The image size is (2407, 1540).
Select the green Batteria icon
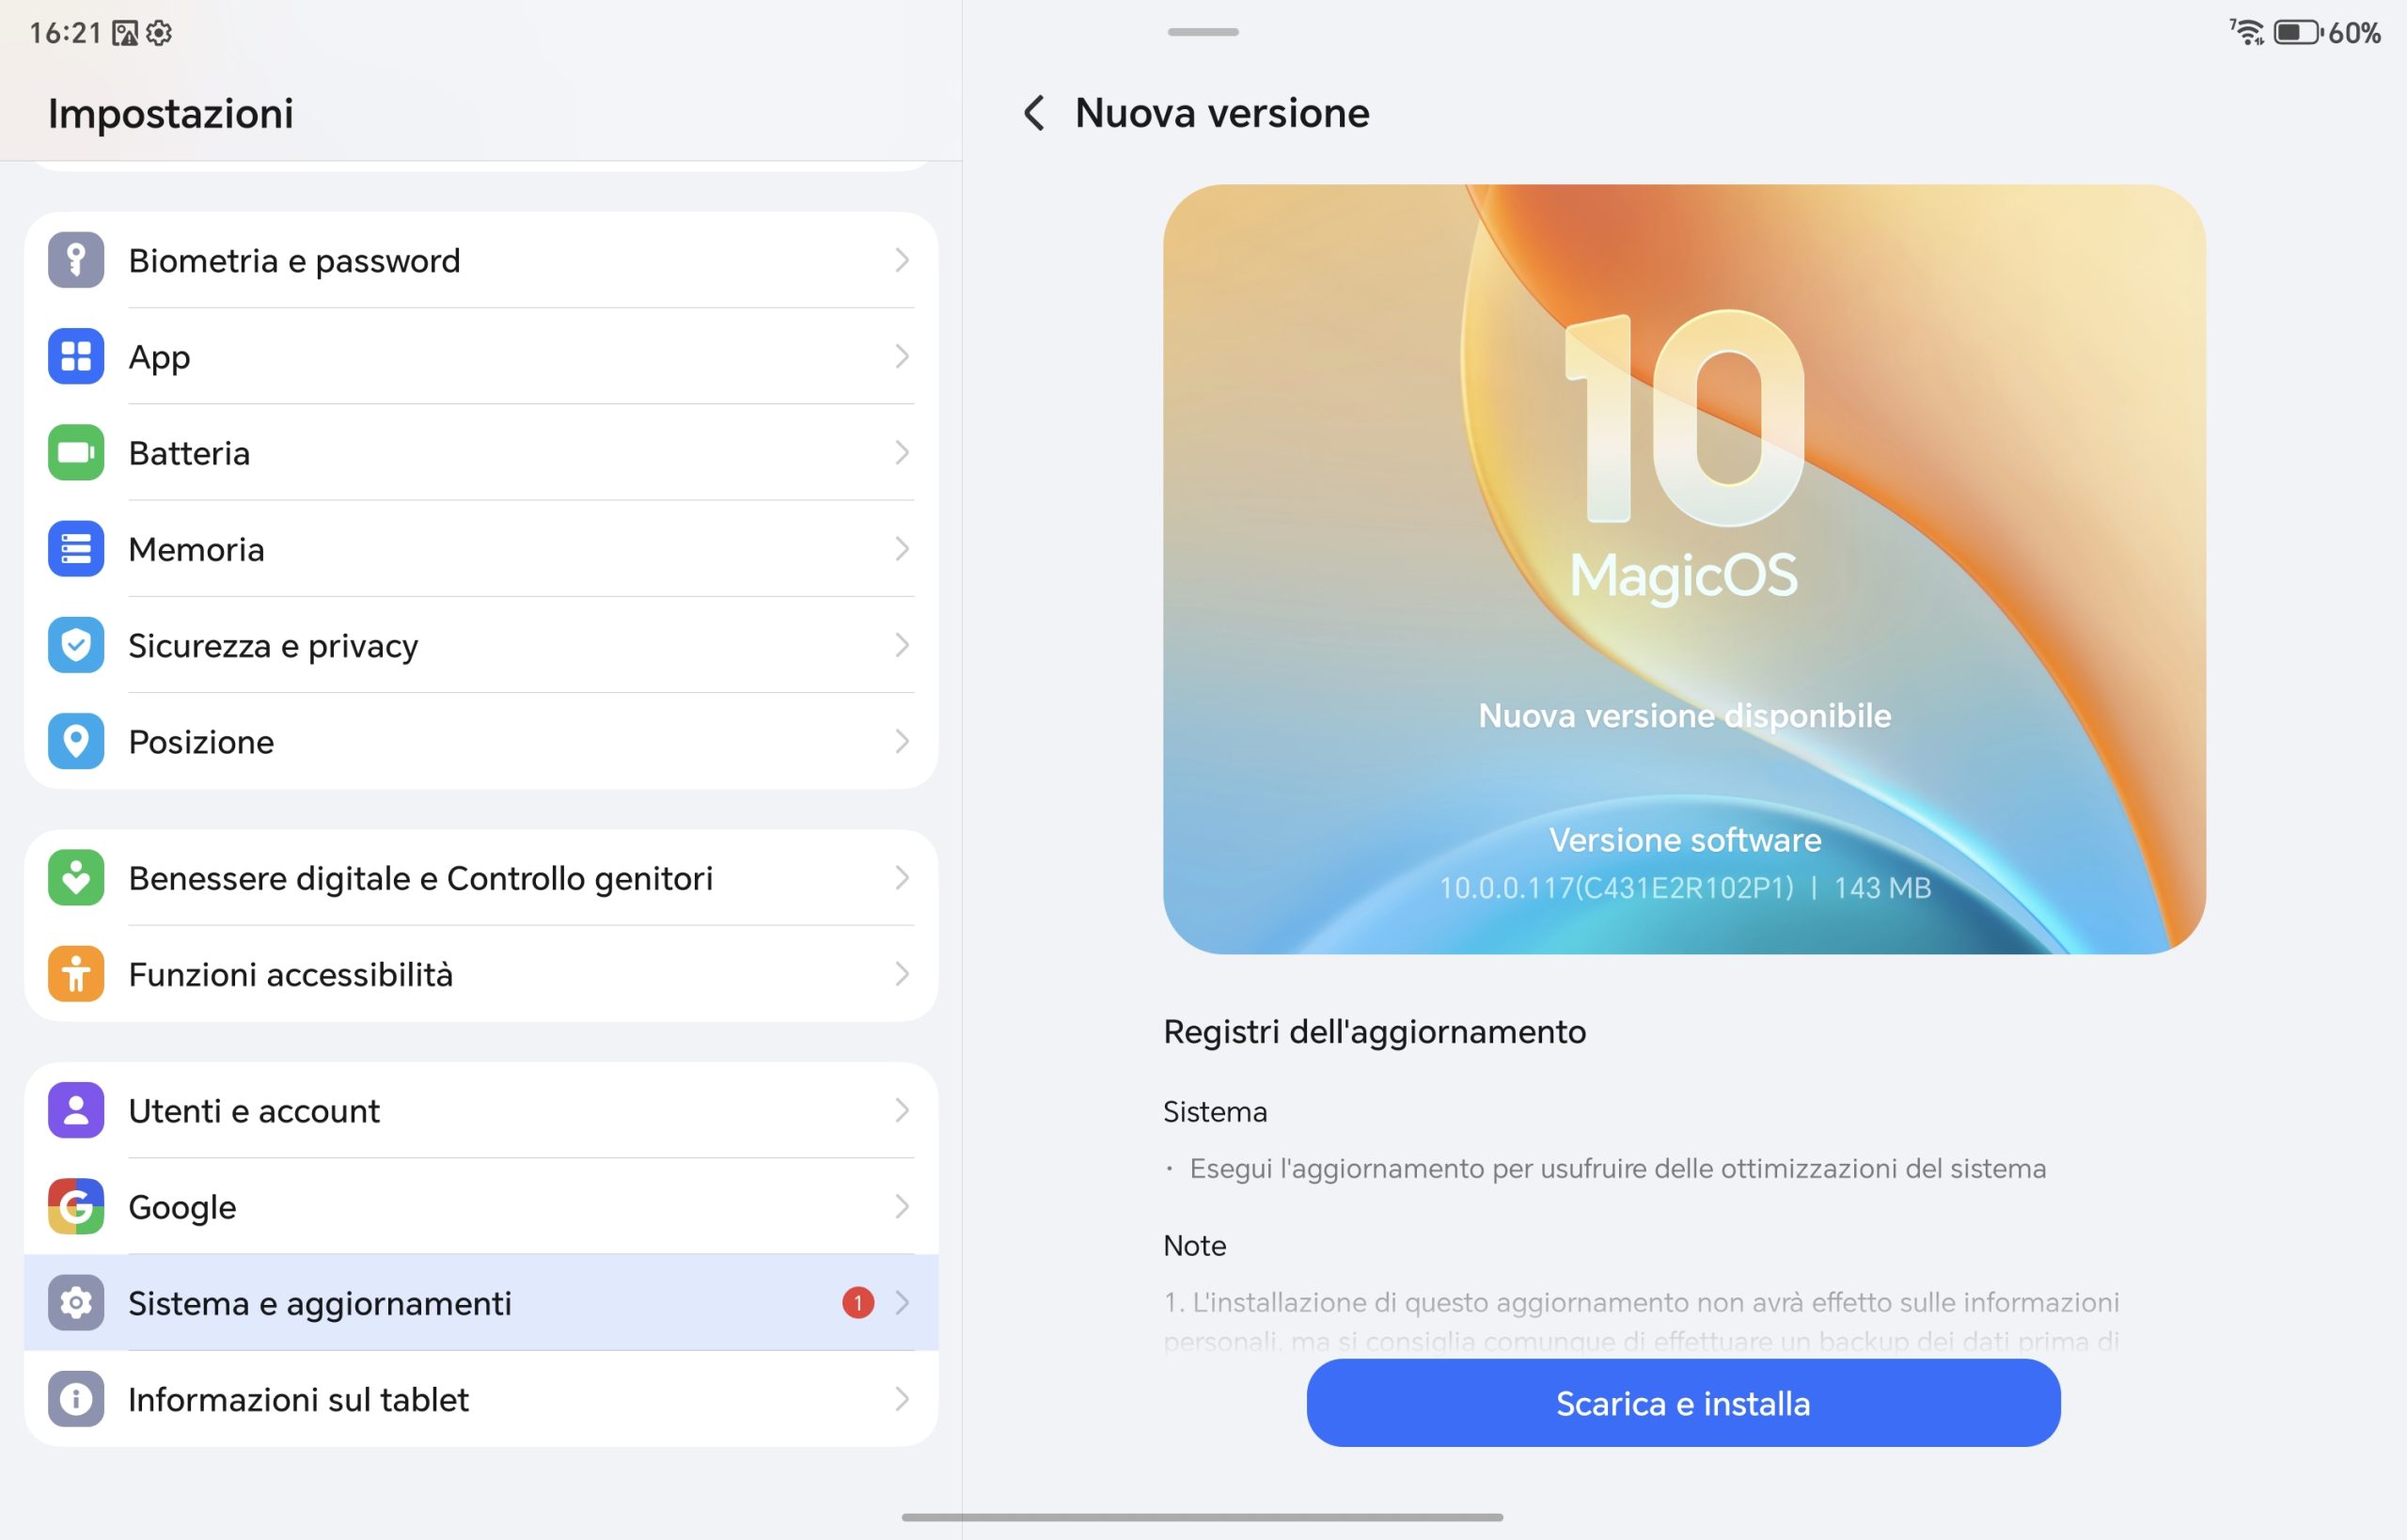pyautogui.click(x=76, y=453)
